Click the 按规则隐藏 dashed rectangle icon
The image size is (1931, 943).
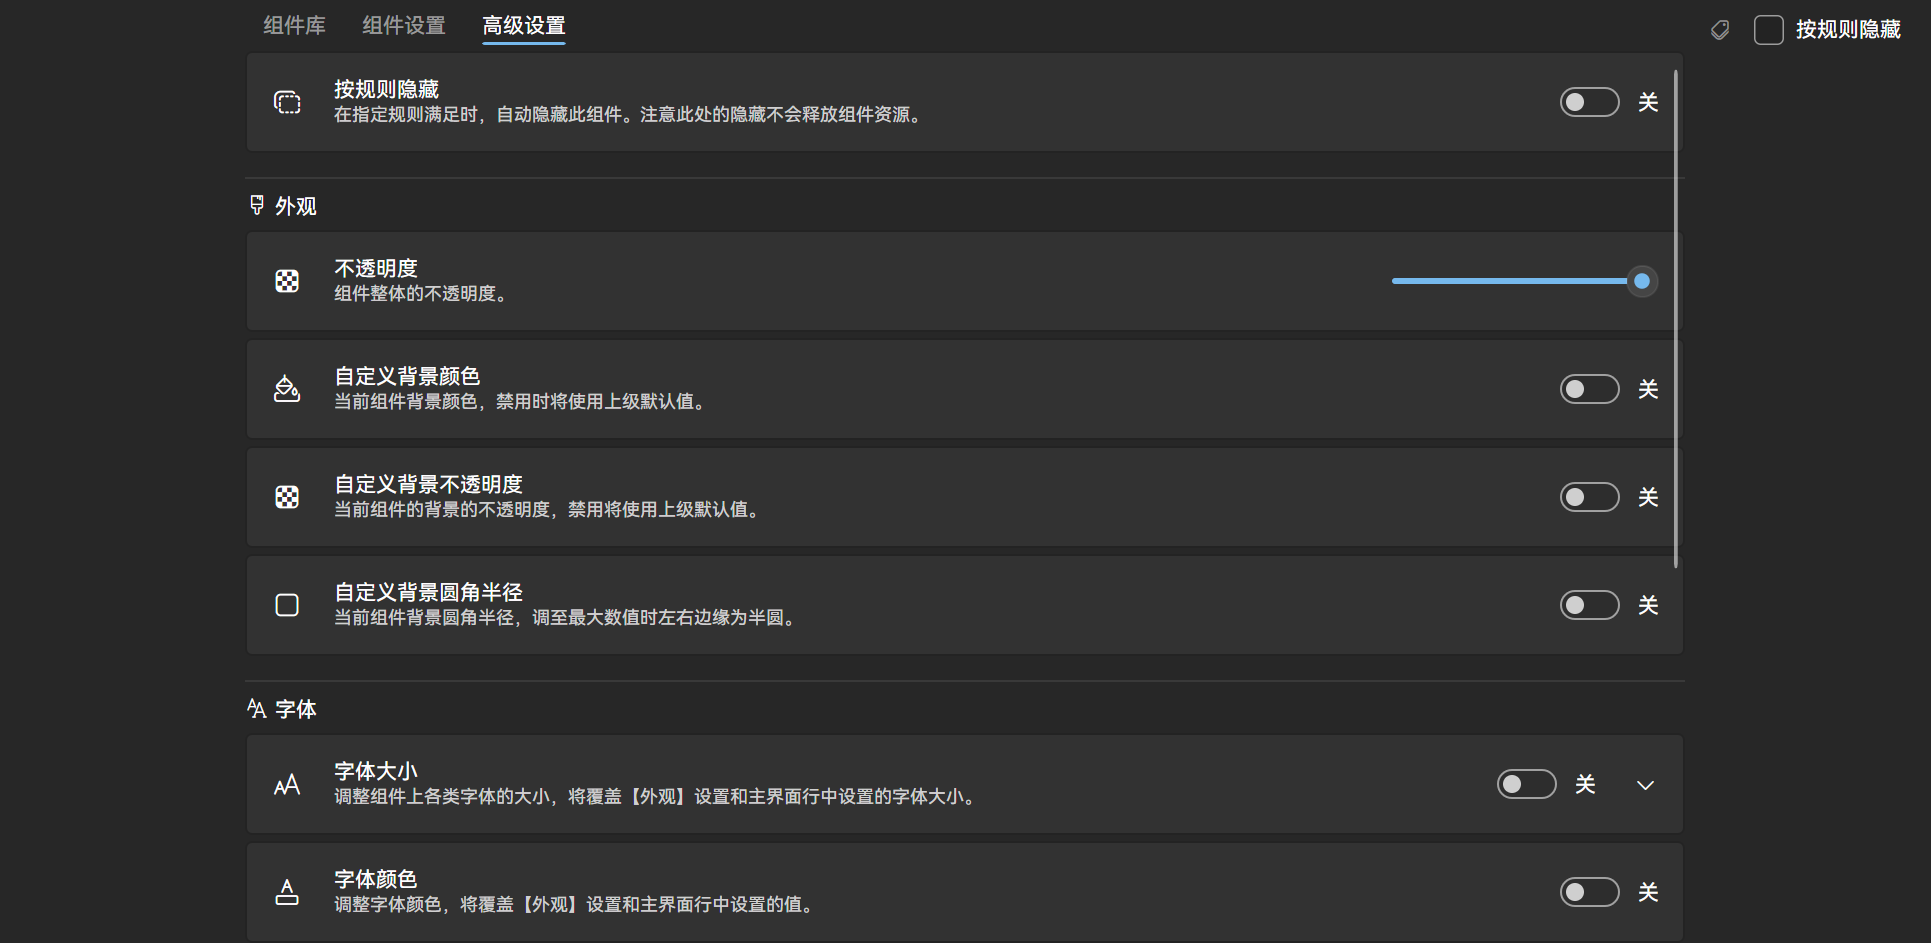pyautogui.click(x=287, y=102)
